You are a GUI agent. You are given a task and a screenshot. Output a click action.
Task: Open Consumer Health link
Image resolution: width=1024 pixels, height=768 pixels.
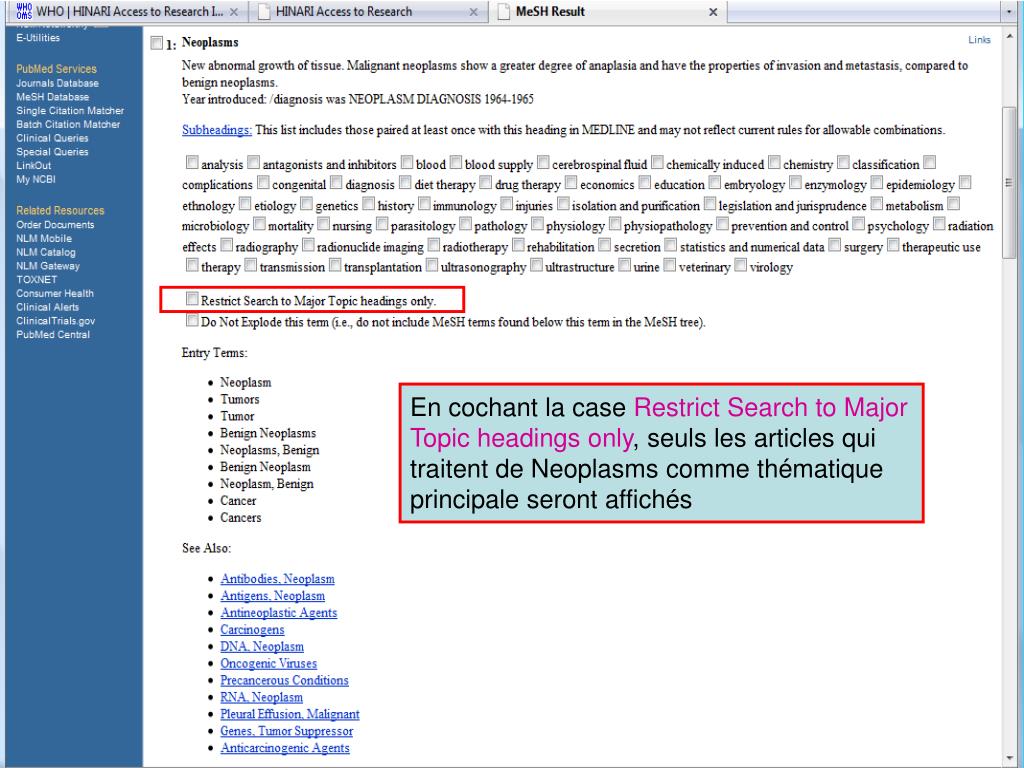pos(55,293)
